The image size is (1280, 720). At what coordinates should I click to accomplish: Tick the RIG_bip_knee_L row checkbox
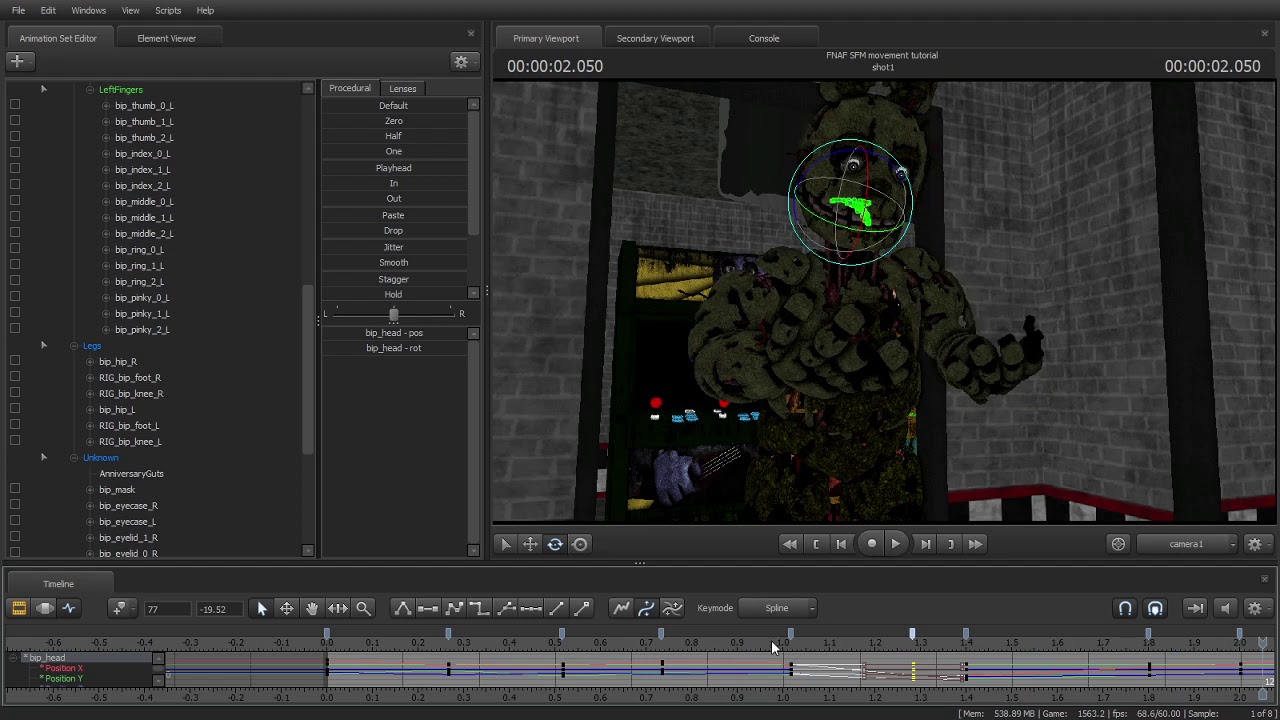point(15,441)
